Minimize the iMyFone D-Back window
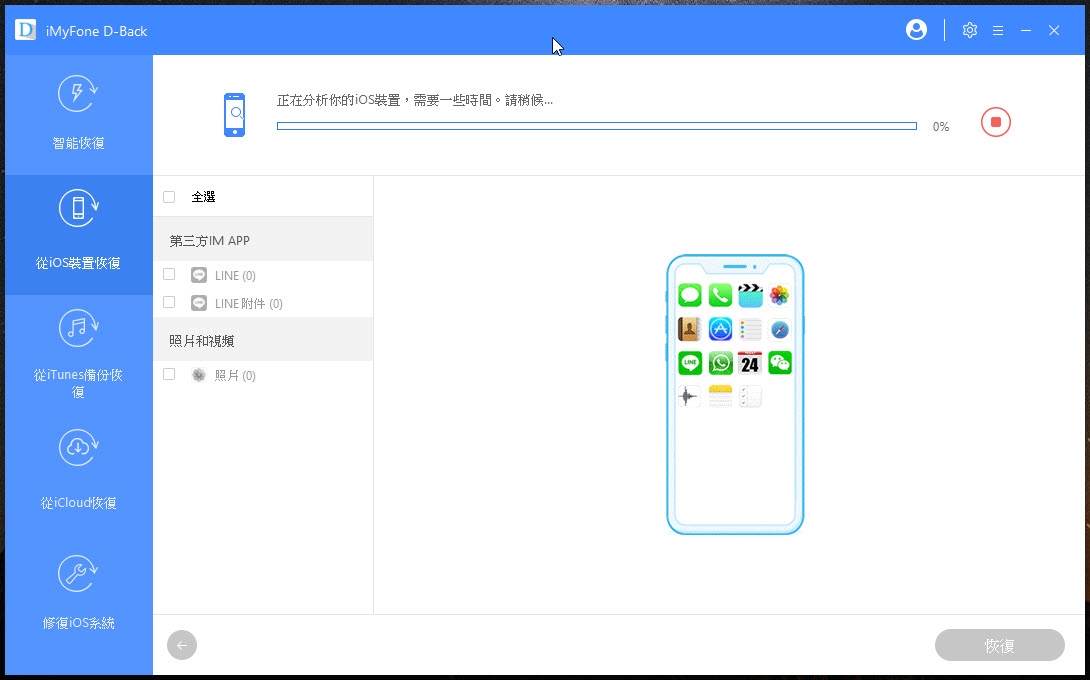Screen dimensions: 1090x680 1026,31
